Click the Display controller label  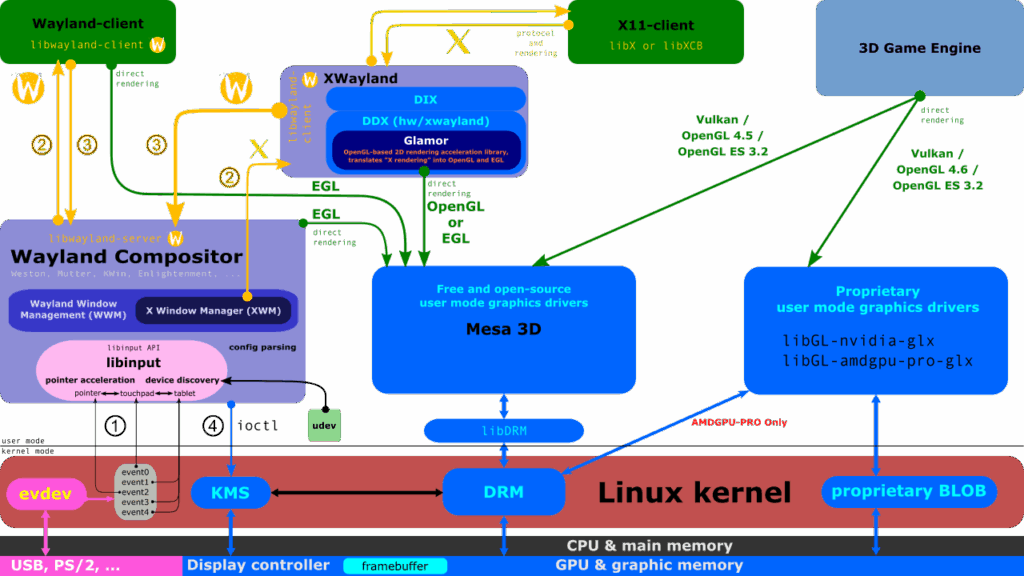258,566
